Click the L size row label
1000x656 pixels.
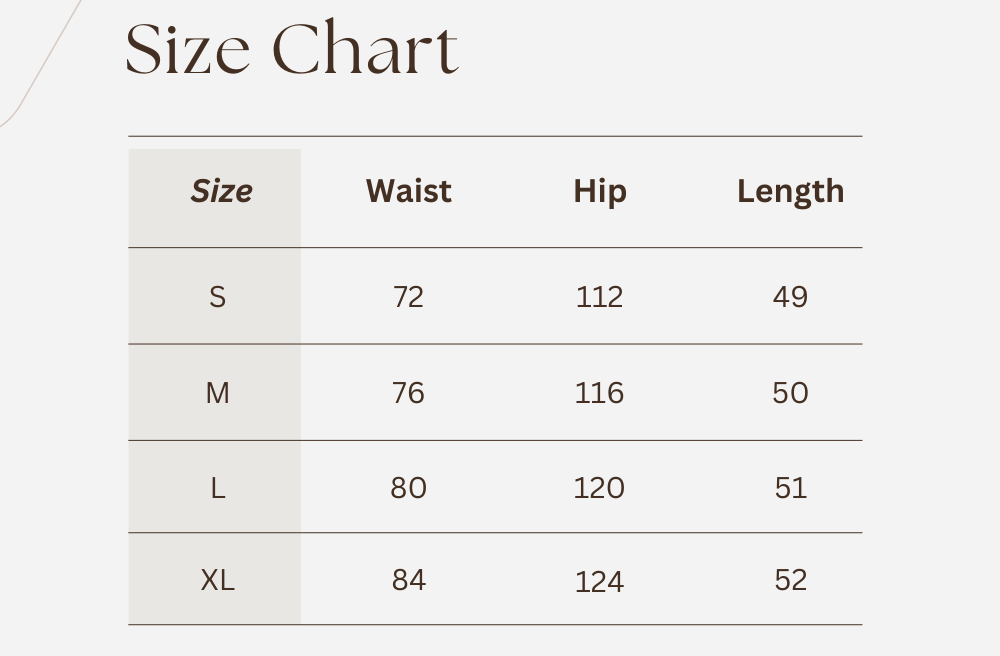pos(218,488)
